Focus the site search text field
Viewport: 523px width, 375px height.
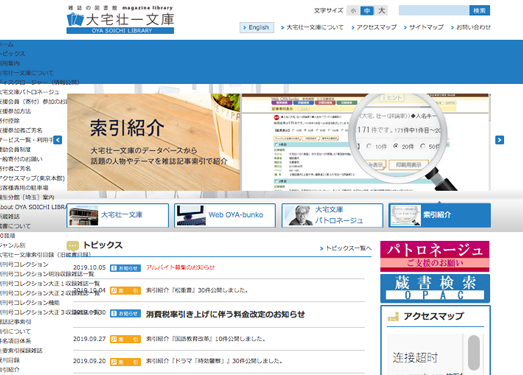click(434, 10)
